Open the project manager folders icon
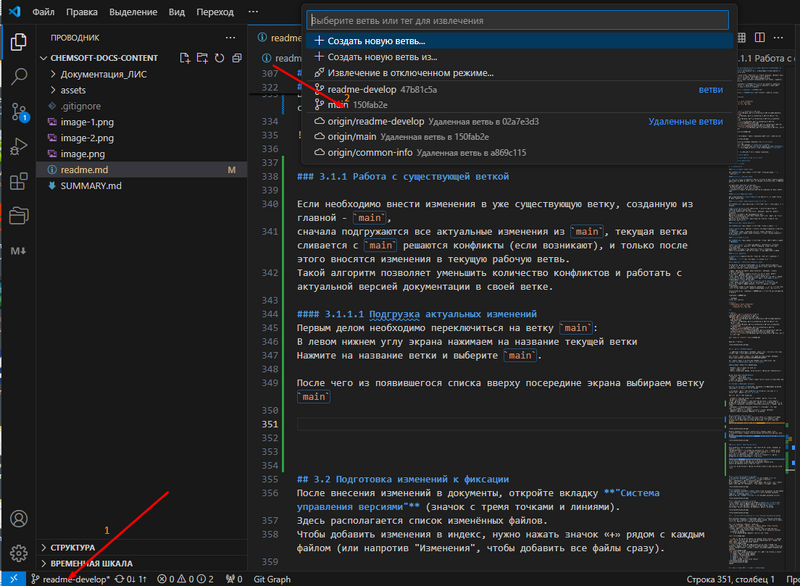Viewport: 800px width, 586px height. point(18,216)
